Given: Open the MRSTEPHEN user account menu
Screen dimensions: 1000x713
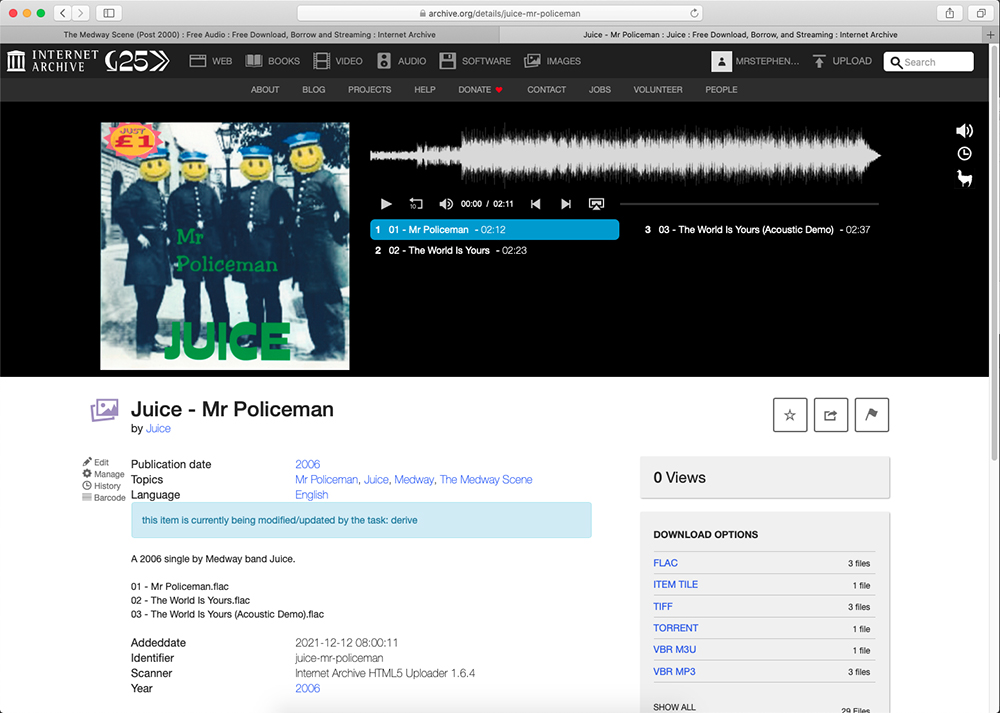Looking at the screenshot, I should 755,61.
